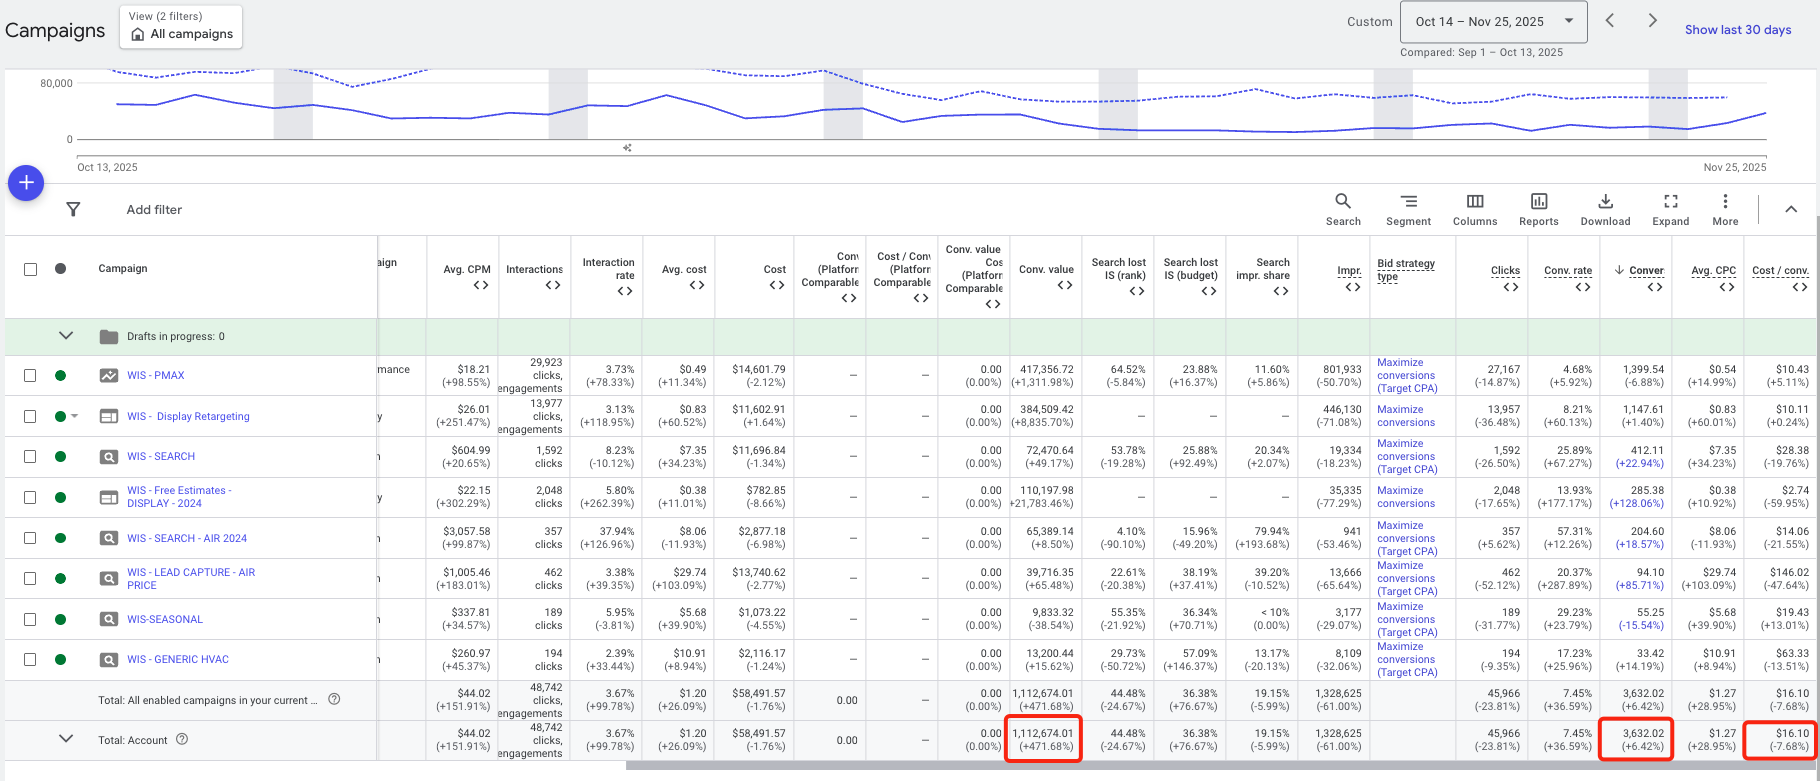Select the WIS - PMAX campaign checkbox

[30, 376]
